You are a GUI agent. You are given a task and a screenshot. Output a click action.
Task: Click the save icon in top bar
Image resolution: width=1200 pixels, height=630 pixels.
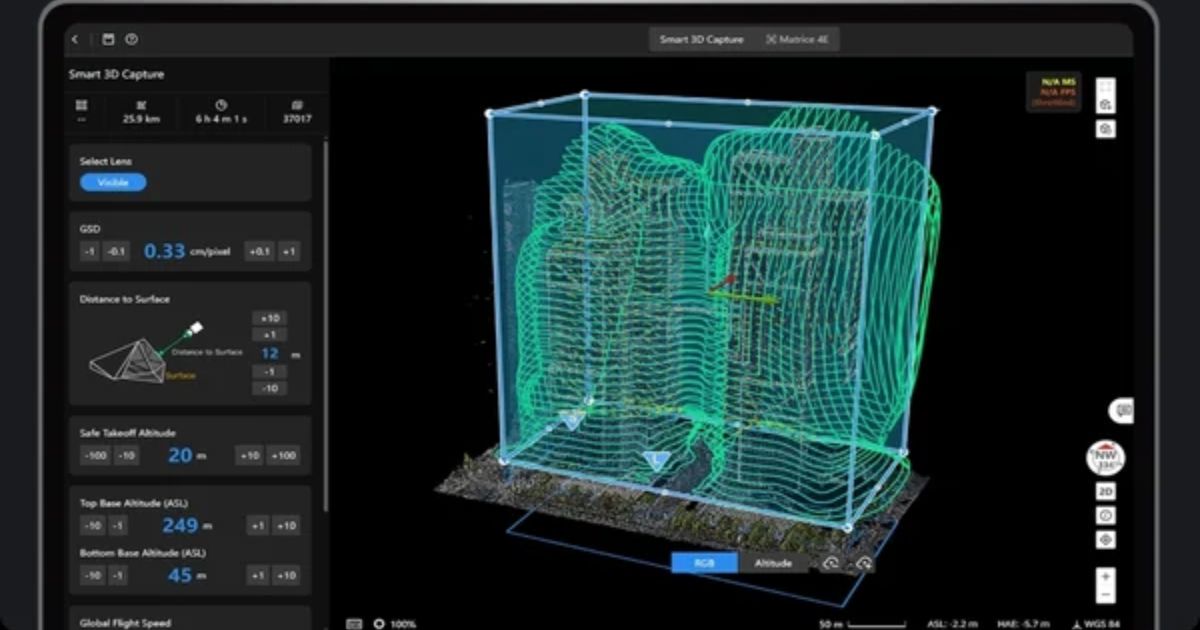coord(108,40)
